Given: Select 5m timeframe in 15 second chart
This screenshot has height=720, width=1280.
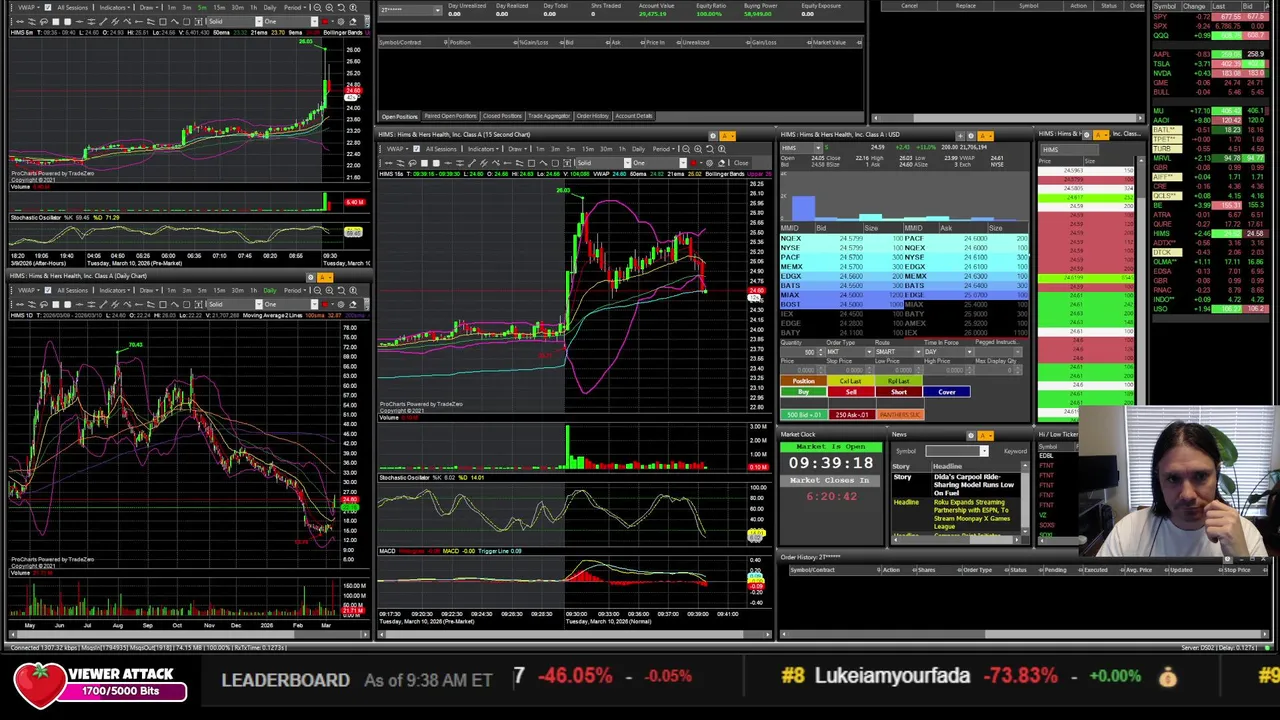Looking at the screenshot, I should coord(571,149).
